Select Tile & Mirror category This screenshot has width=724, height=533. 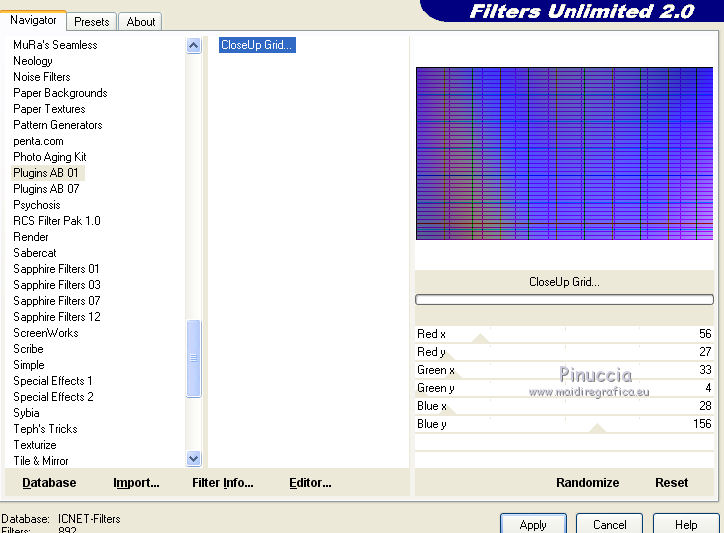coord(41,461)
